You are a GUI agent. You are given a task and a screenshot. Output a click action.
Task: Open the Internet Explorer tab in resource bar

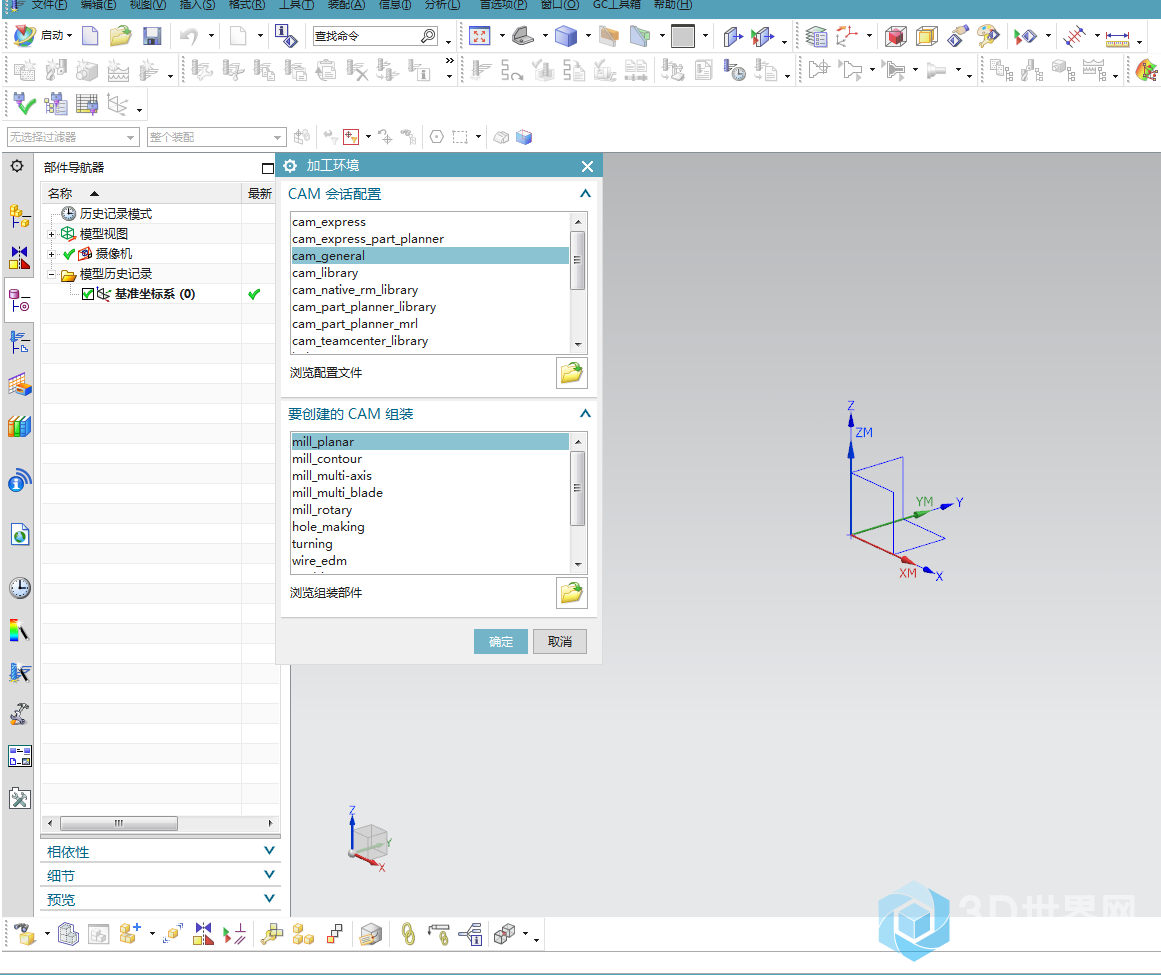20,535
